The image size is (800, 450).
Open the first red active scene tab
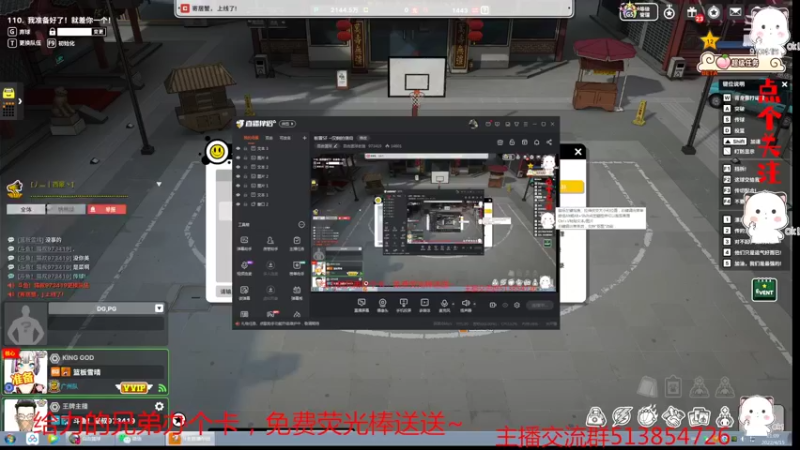(x=251, y=138)
